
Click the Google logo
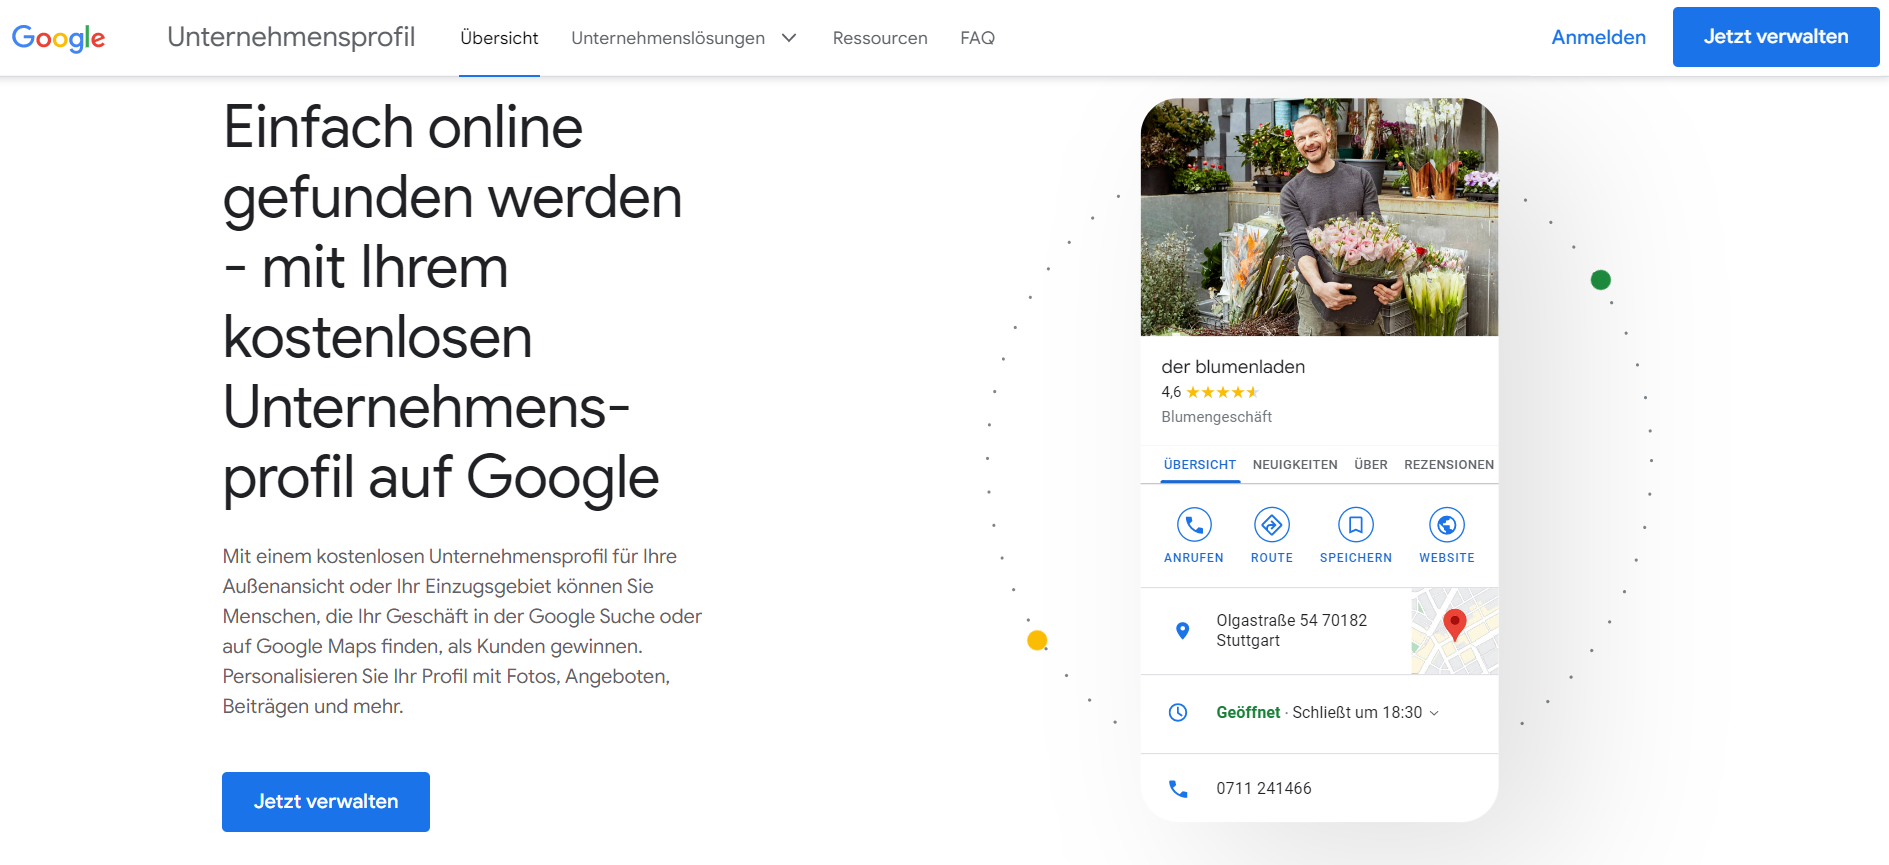[58, 38]
